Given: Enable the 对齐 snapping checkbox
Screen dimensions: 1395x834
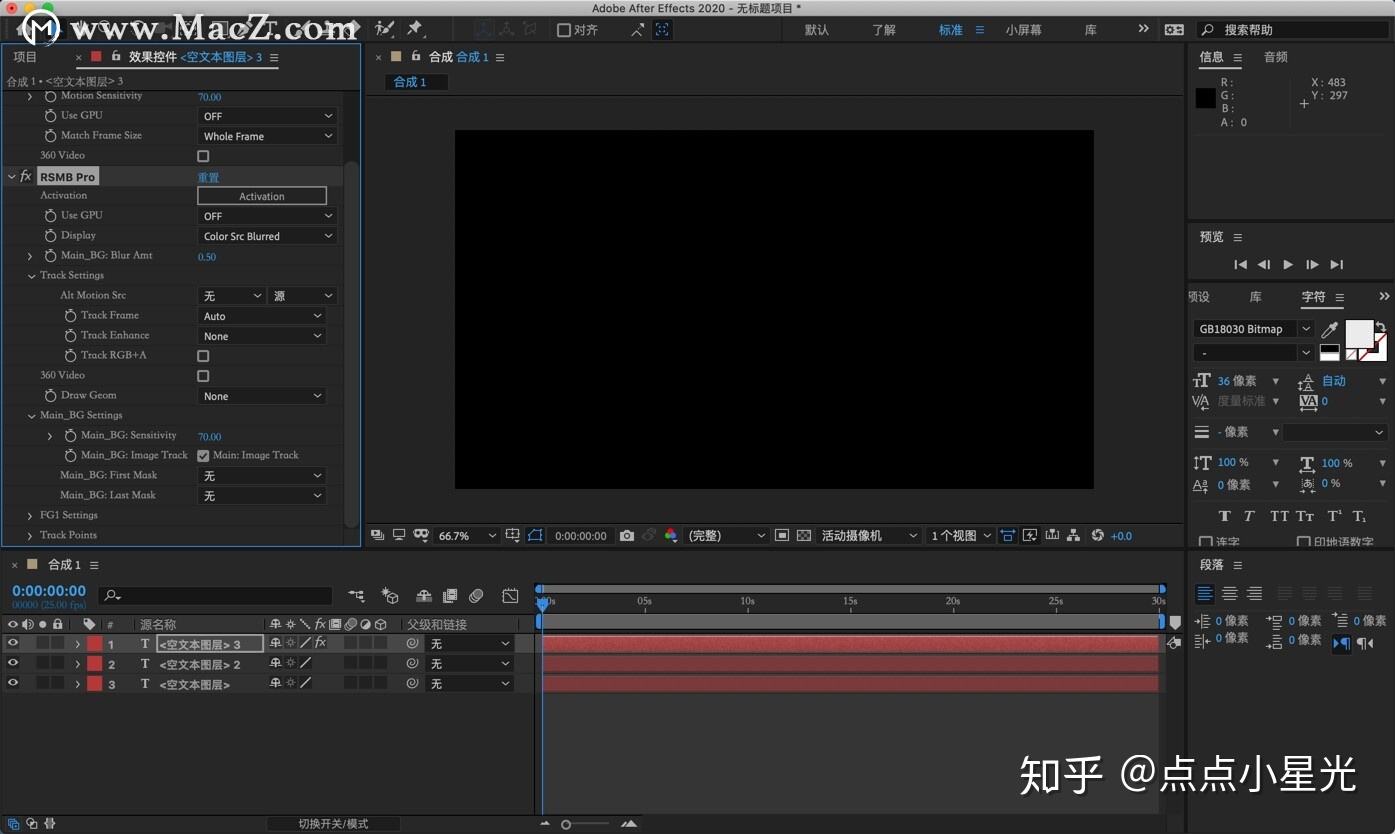Looking at the screenshot, I should pyautogui.click(x=564, y=30).
